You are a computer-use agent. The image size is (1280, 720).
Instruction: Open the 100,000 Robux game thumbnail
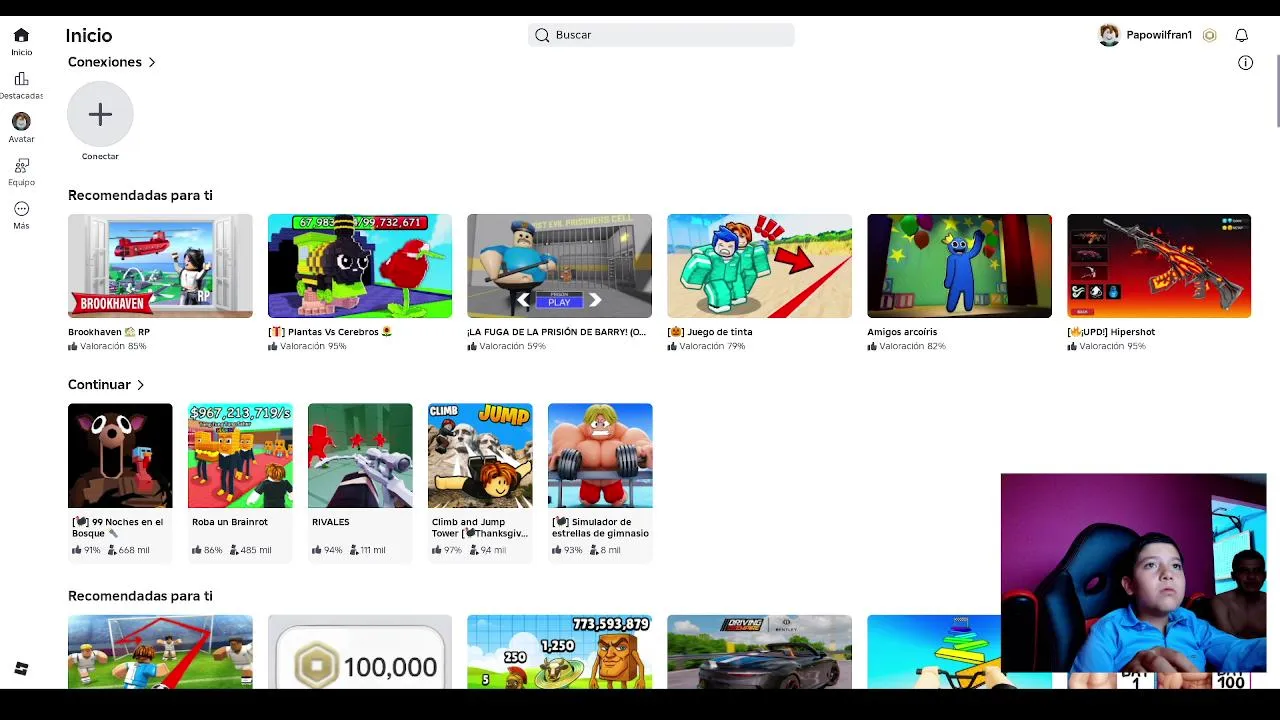pyautogui.click(x=360, y=652)
